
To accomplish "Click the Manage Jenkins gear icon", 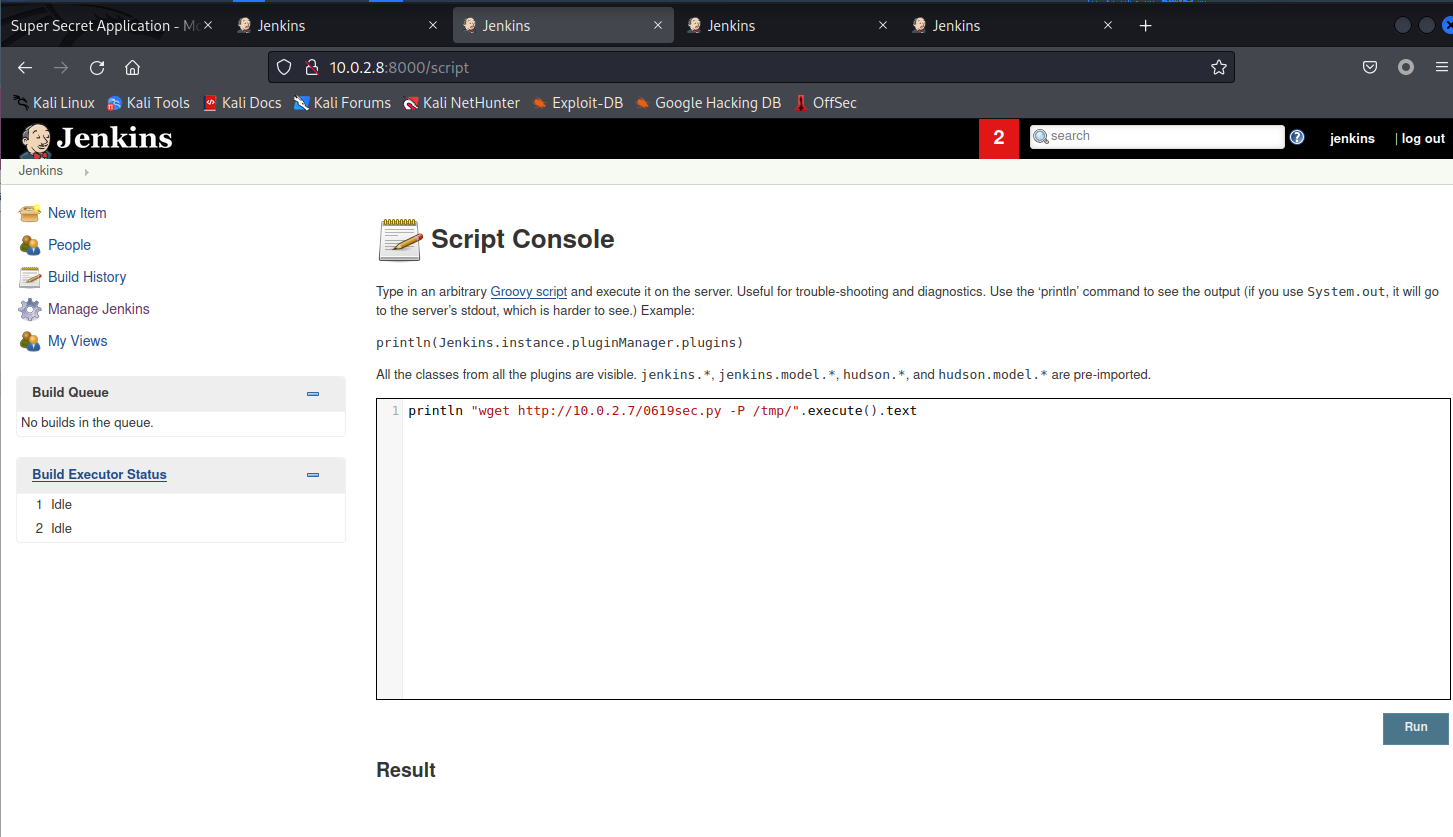I will click(x=30, y=309).
